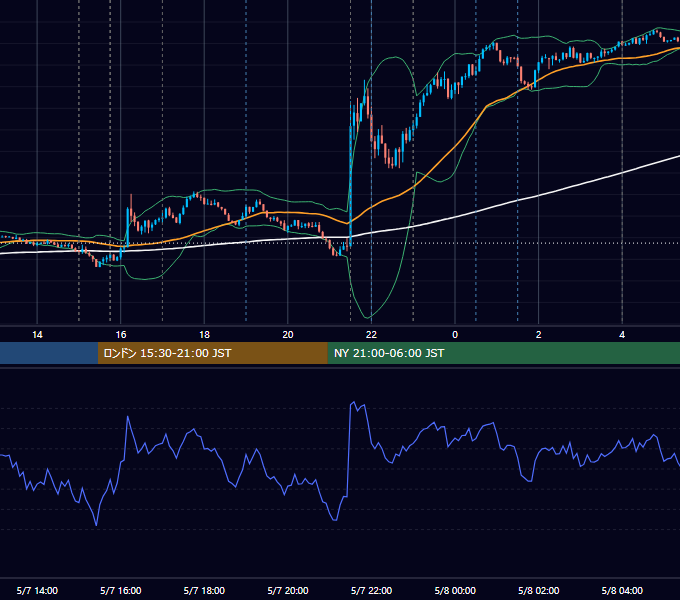This screenshot has height=600, width=680.
Task: Click the 5/7 20:00 date label
Action: [288, 590]
